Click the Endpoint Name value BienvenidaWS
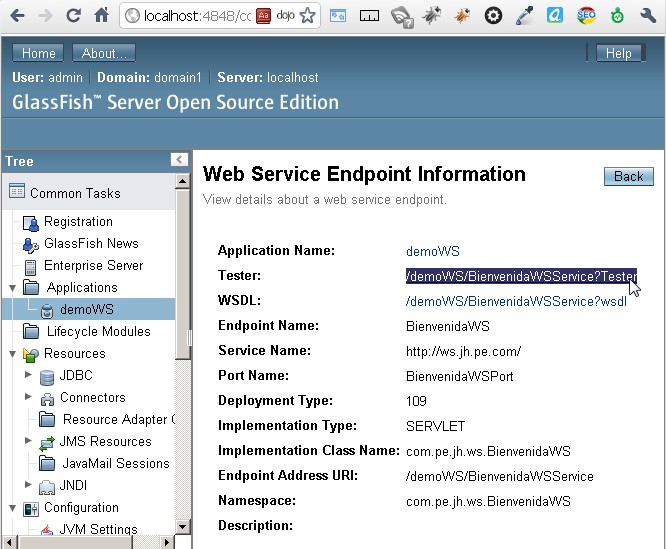The width and height of the screenshot is (666, 549). pyautogui.click(x=448, y=326)
